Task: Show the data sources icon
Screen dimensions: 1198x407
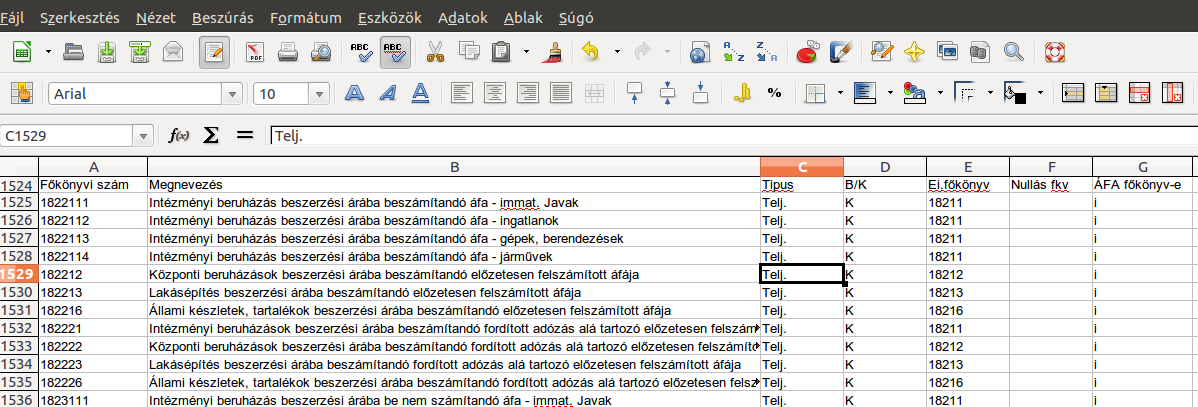Action: [980, 52]
